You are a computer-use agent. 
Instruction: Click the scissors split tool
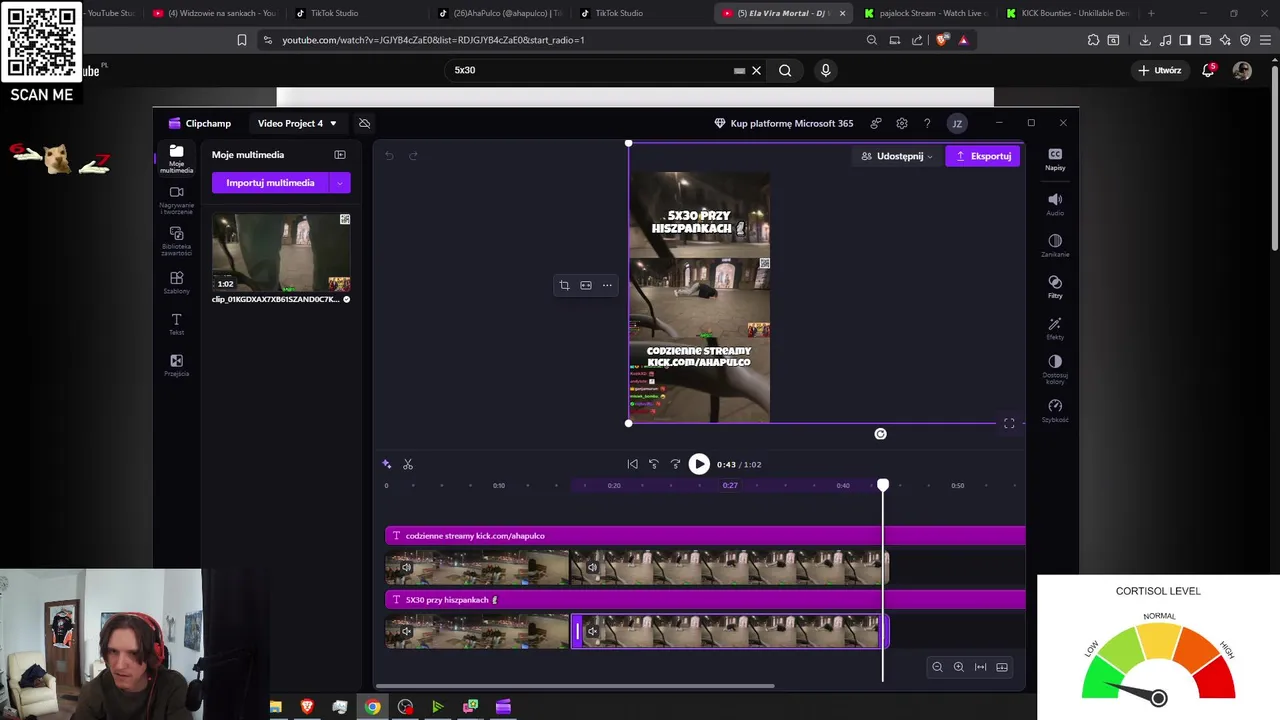coord(408,464)
